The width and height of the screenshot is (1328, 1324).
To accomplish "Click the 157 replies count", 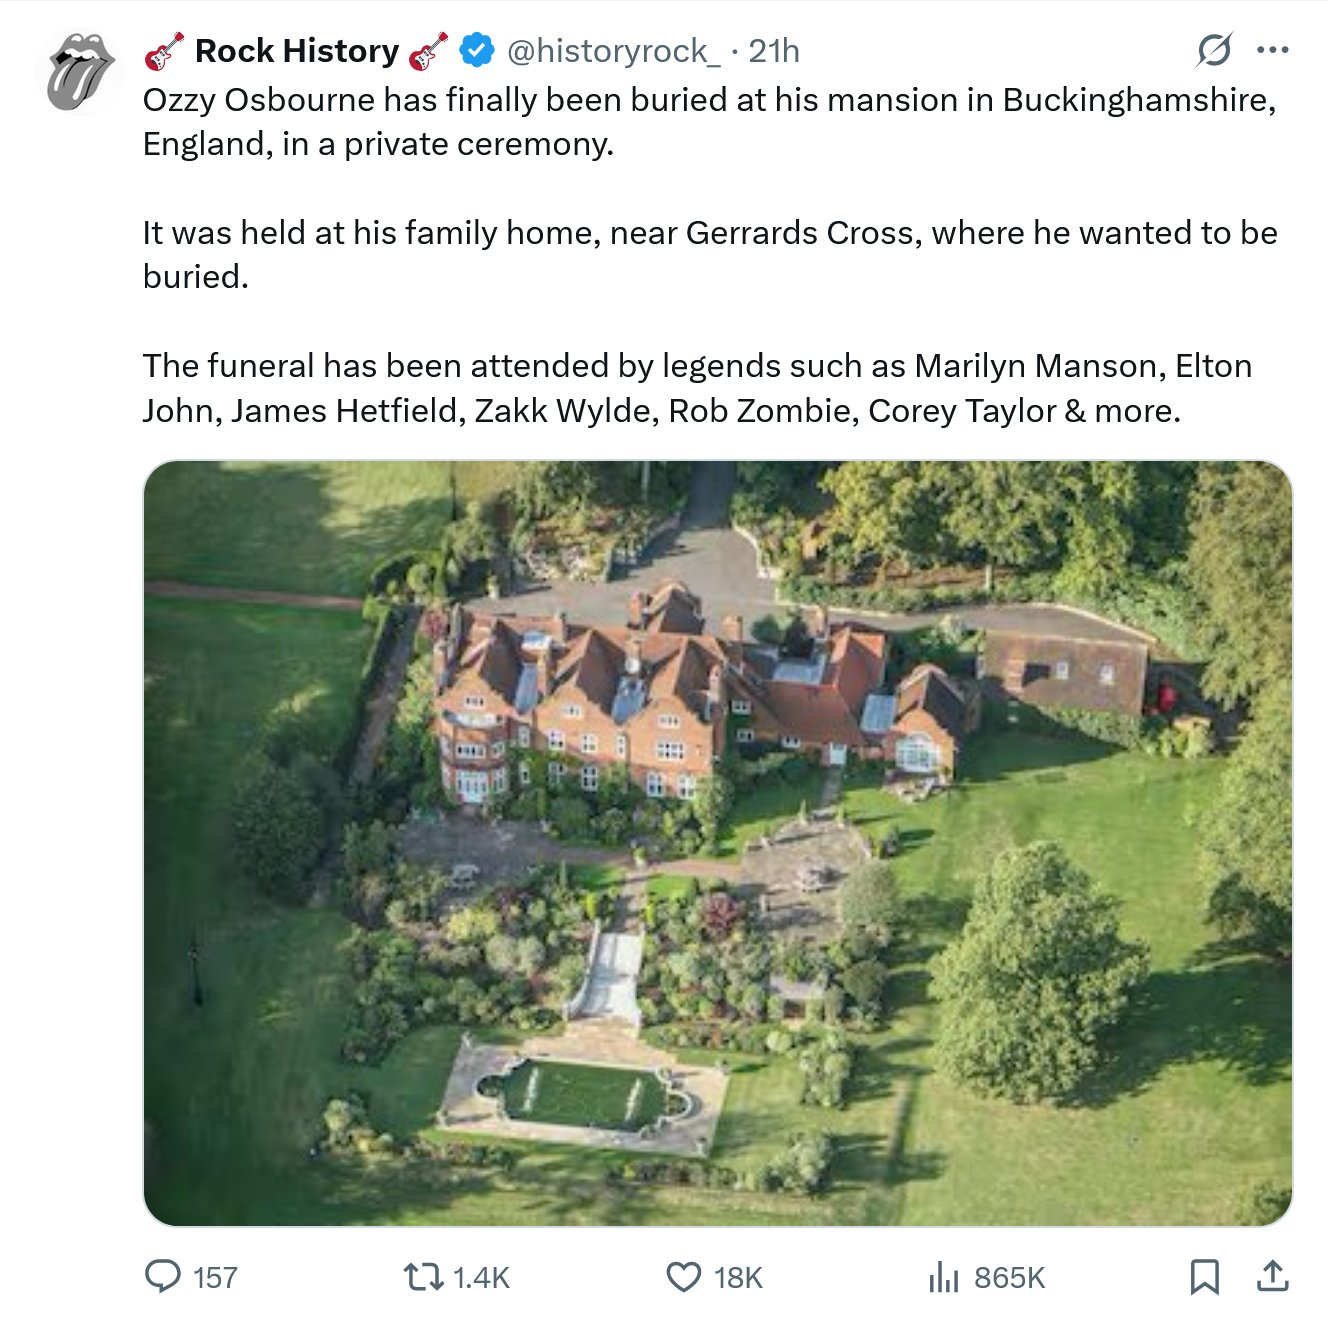I will (215, 1278).
